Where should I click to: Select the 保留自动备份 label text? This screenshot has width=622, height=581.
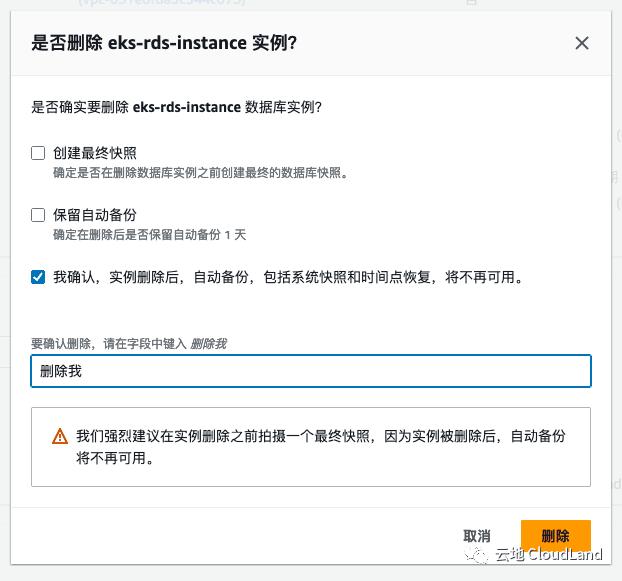[95, 215]
